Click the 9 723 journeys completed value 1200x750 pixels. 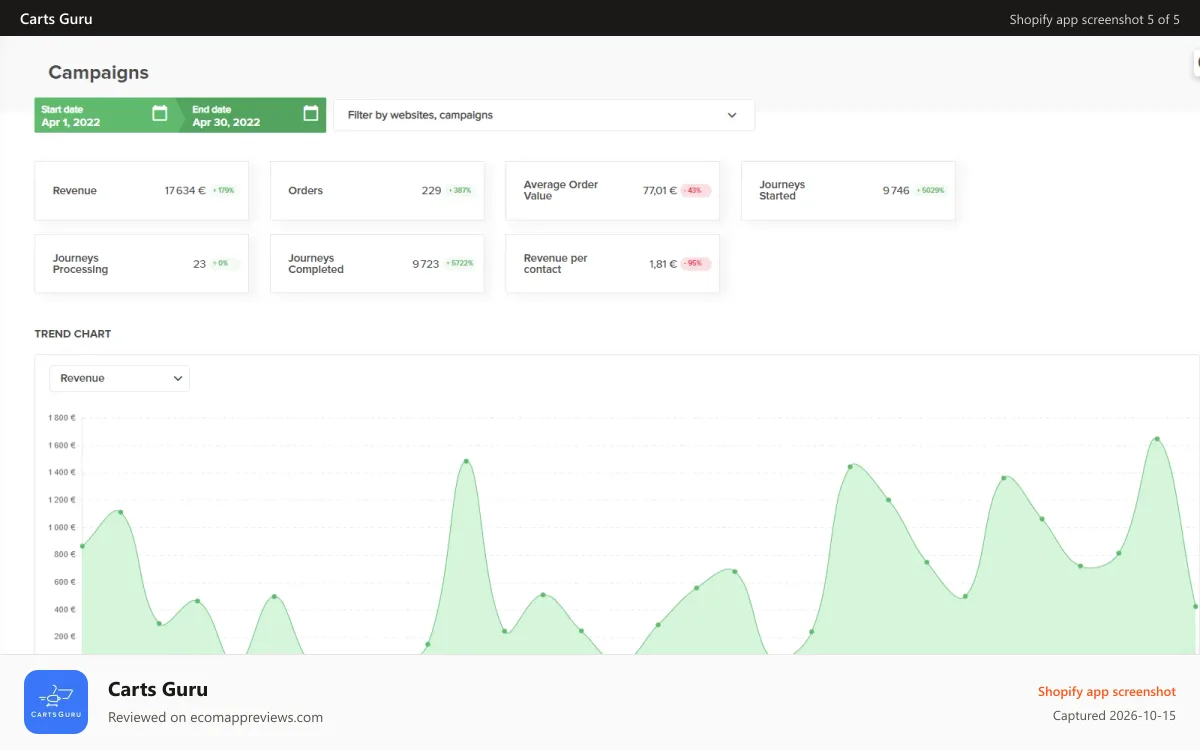click(426, 264)
